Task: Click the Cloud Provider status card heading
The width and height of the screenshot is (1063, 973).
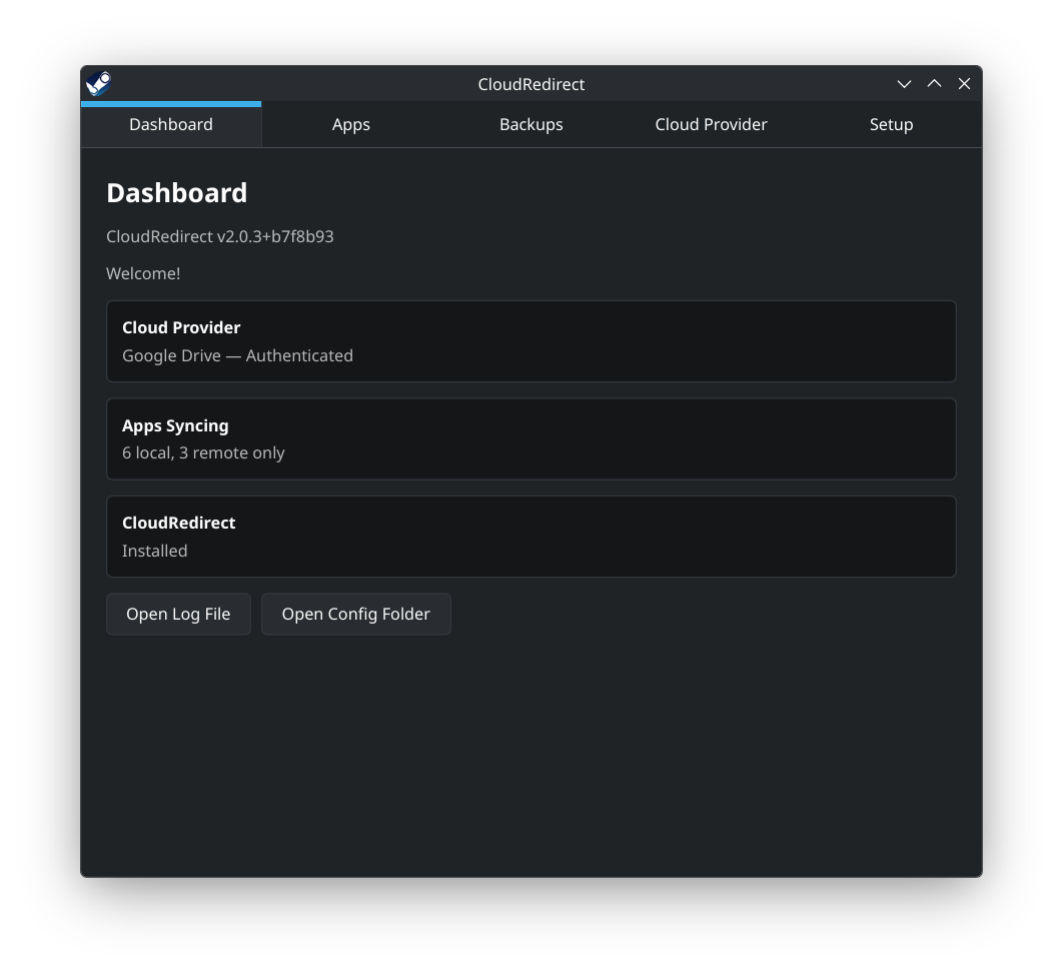Action: tap(182, 328)
